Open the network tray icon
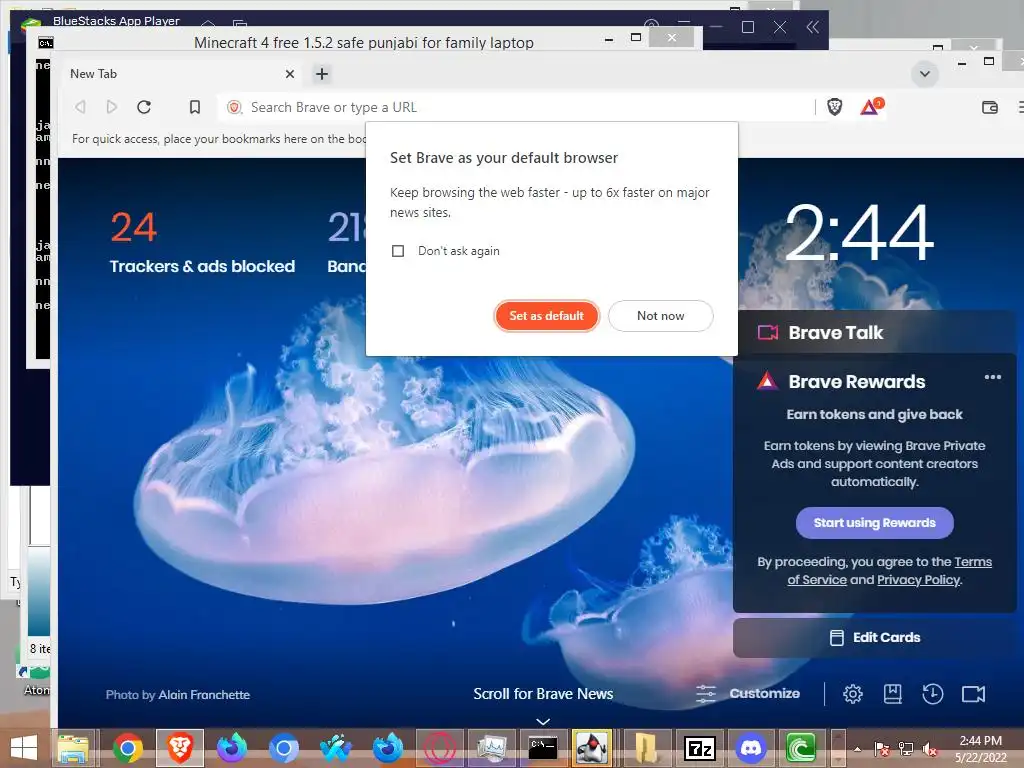 coord(905,748)
